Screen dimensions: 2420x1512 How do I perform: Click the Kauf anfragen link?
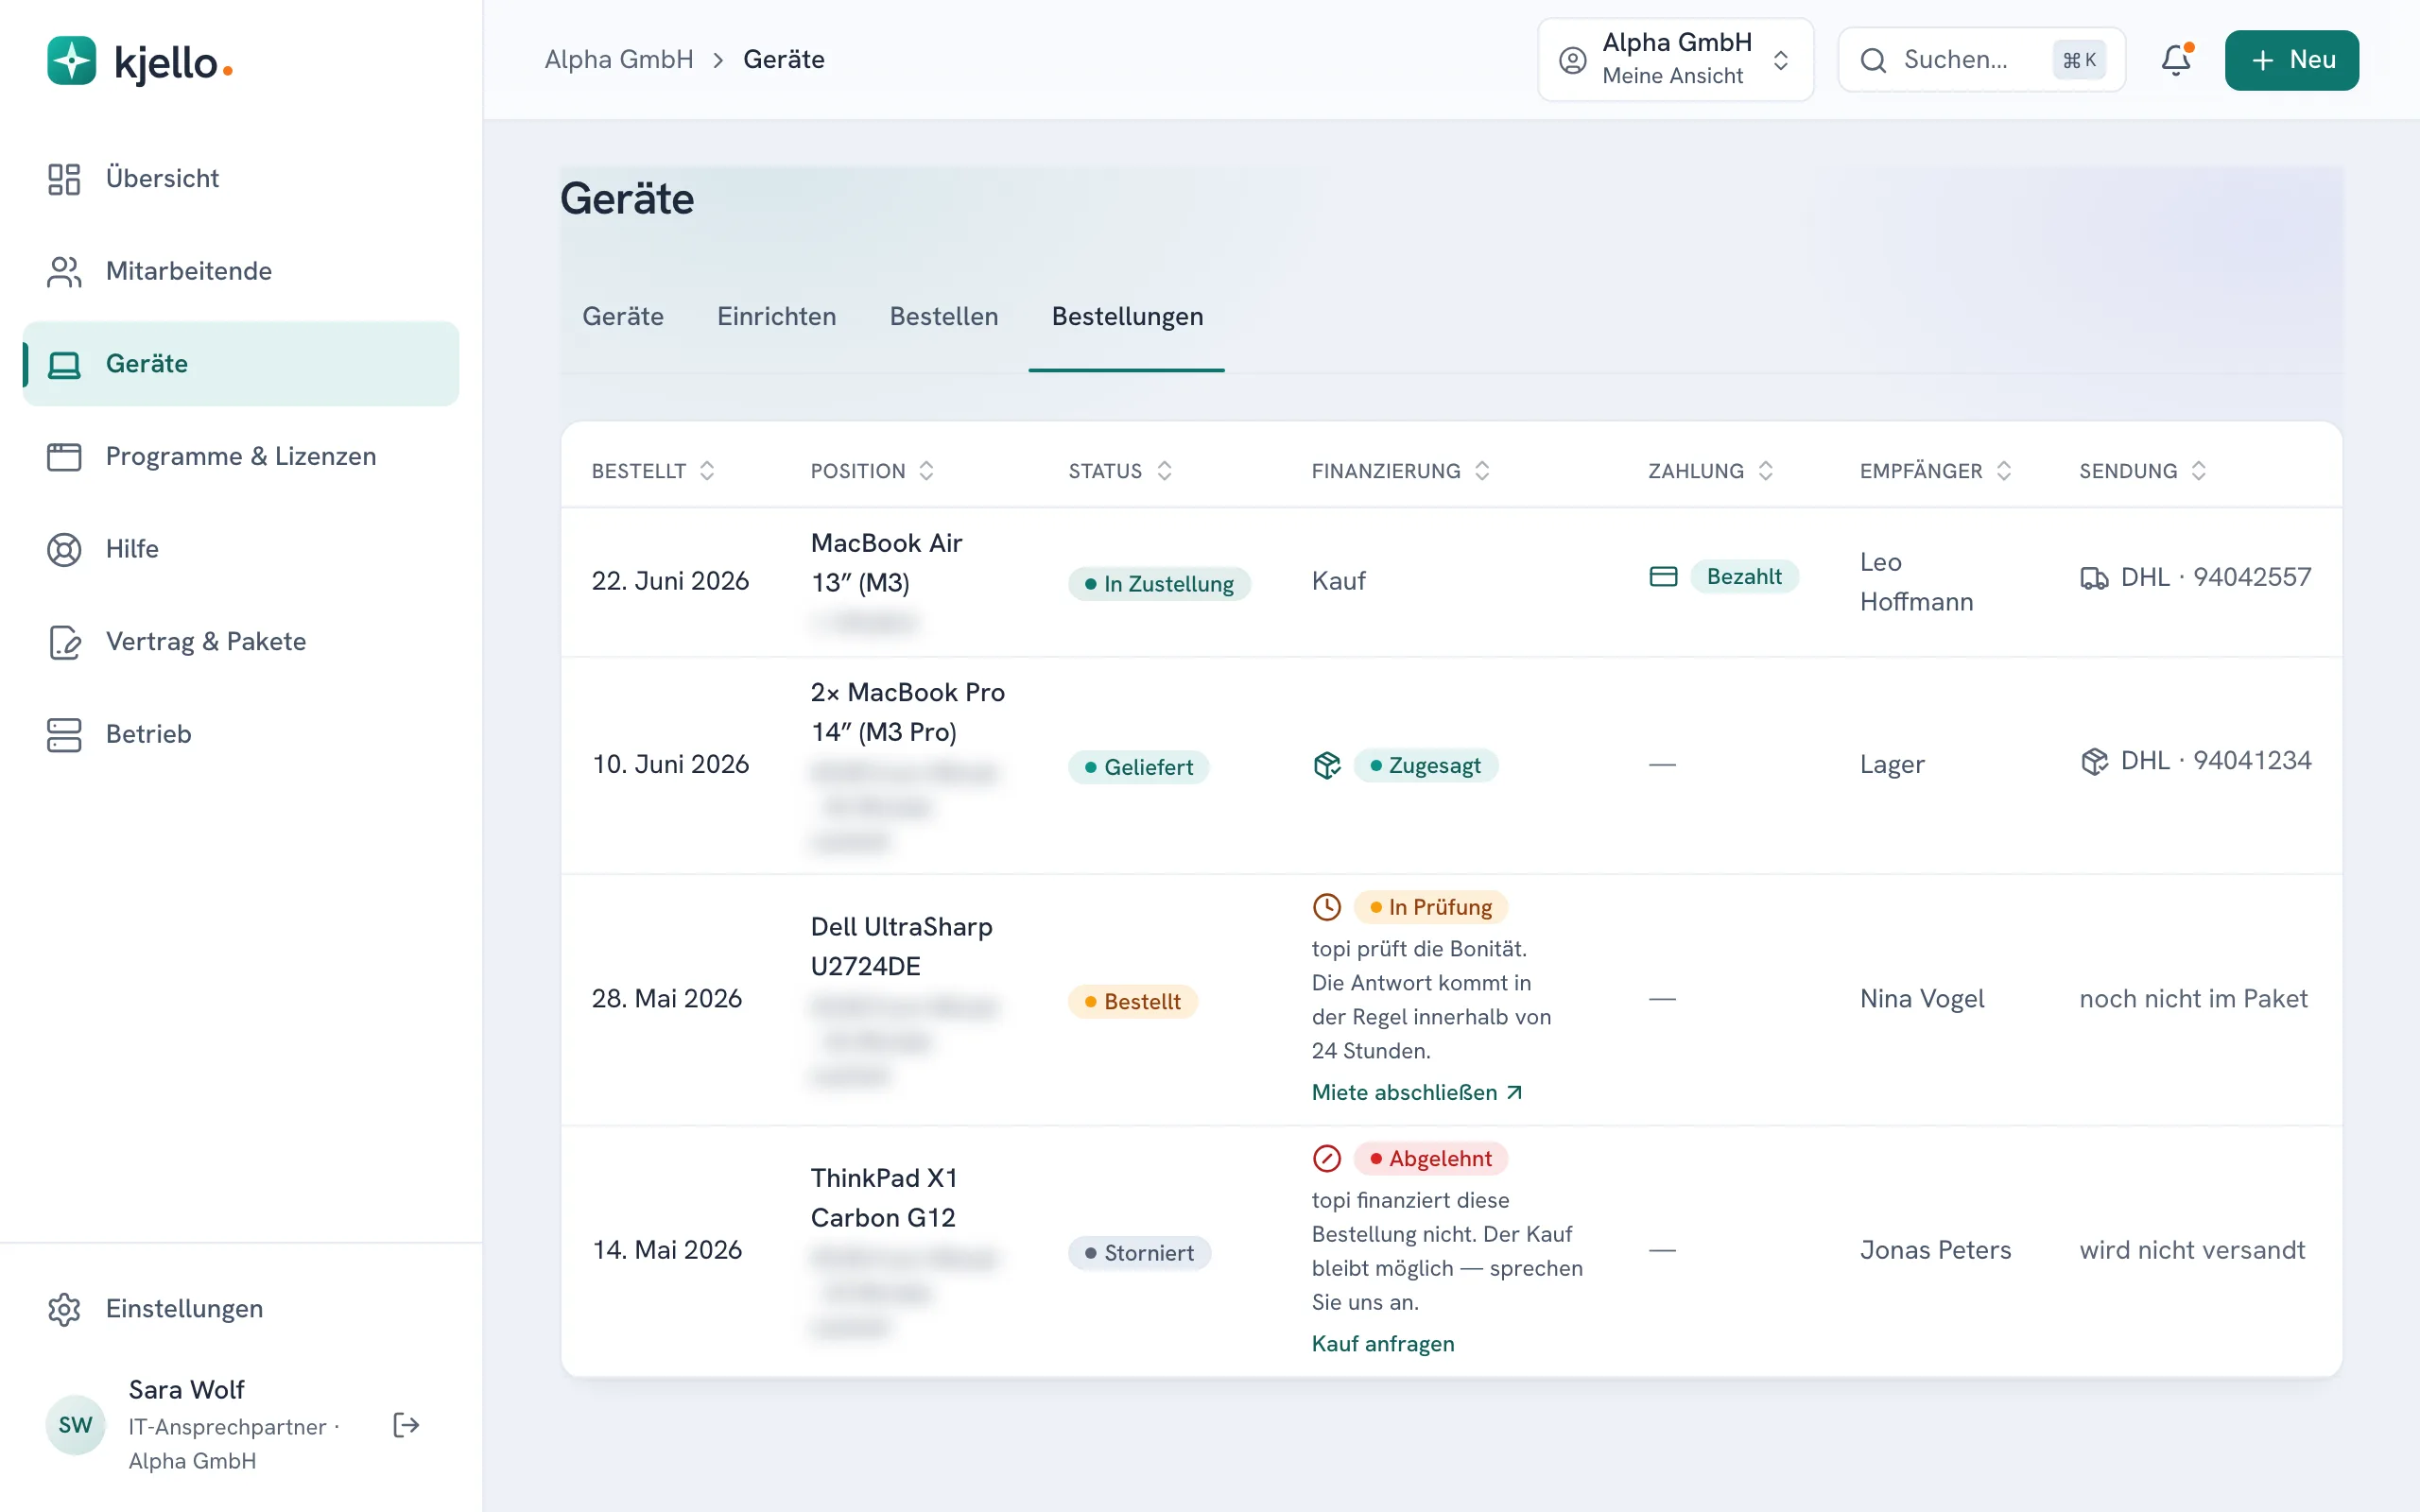coord(1383,1344)
